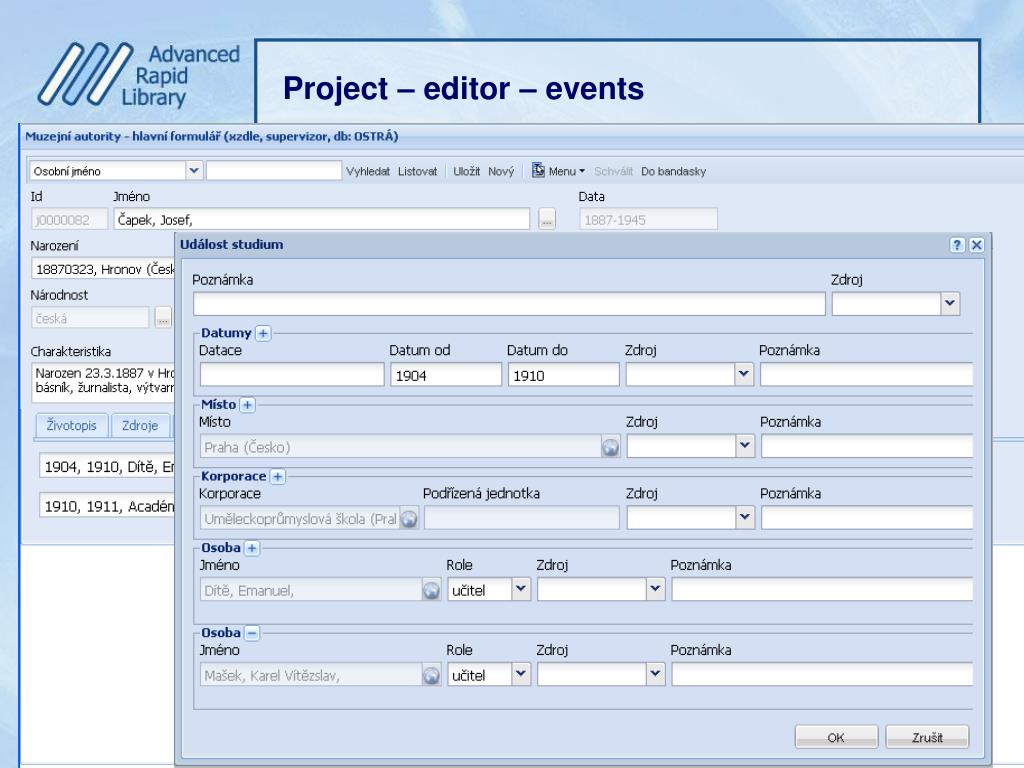This screenshot has width=1024, height=768.
Task: Open Zdroj dropdown in Místo section
Action: (744, 446)
